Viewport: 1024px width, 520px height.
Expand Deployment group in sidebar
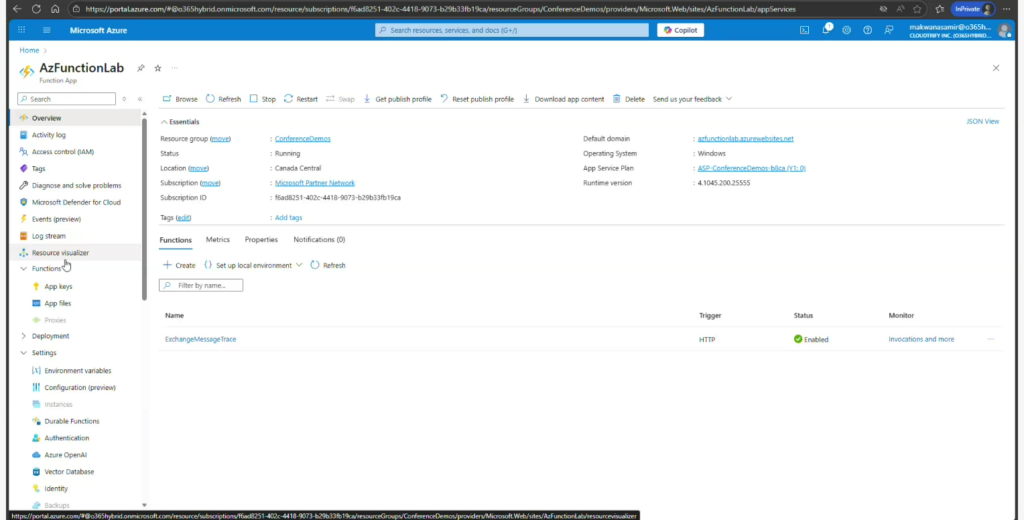click(x=24, y=336)
